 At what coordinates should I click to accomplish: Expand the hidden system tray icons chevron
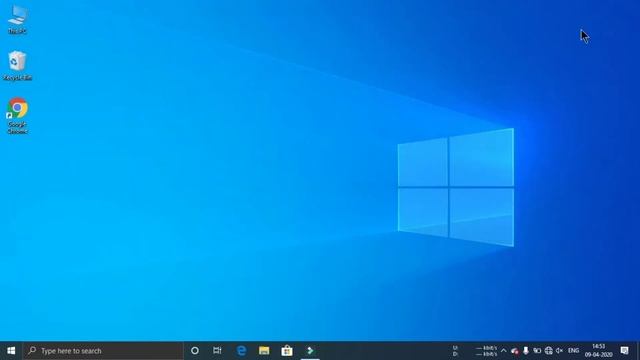(503, 351)
